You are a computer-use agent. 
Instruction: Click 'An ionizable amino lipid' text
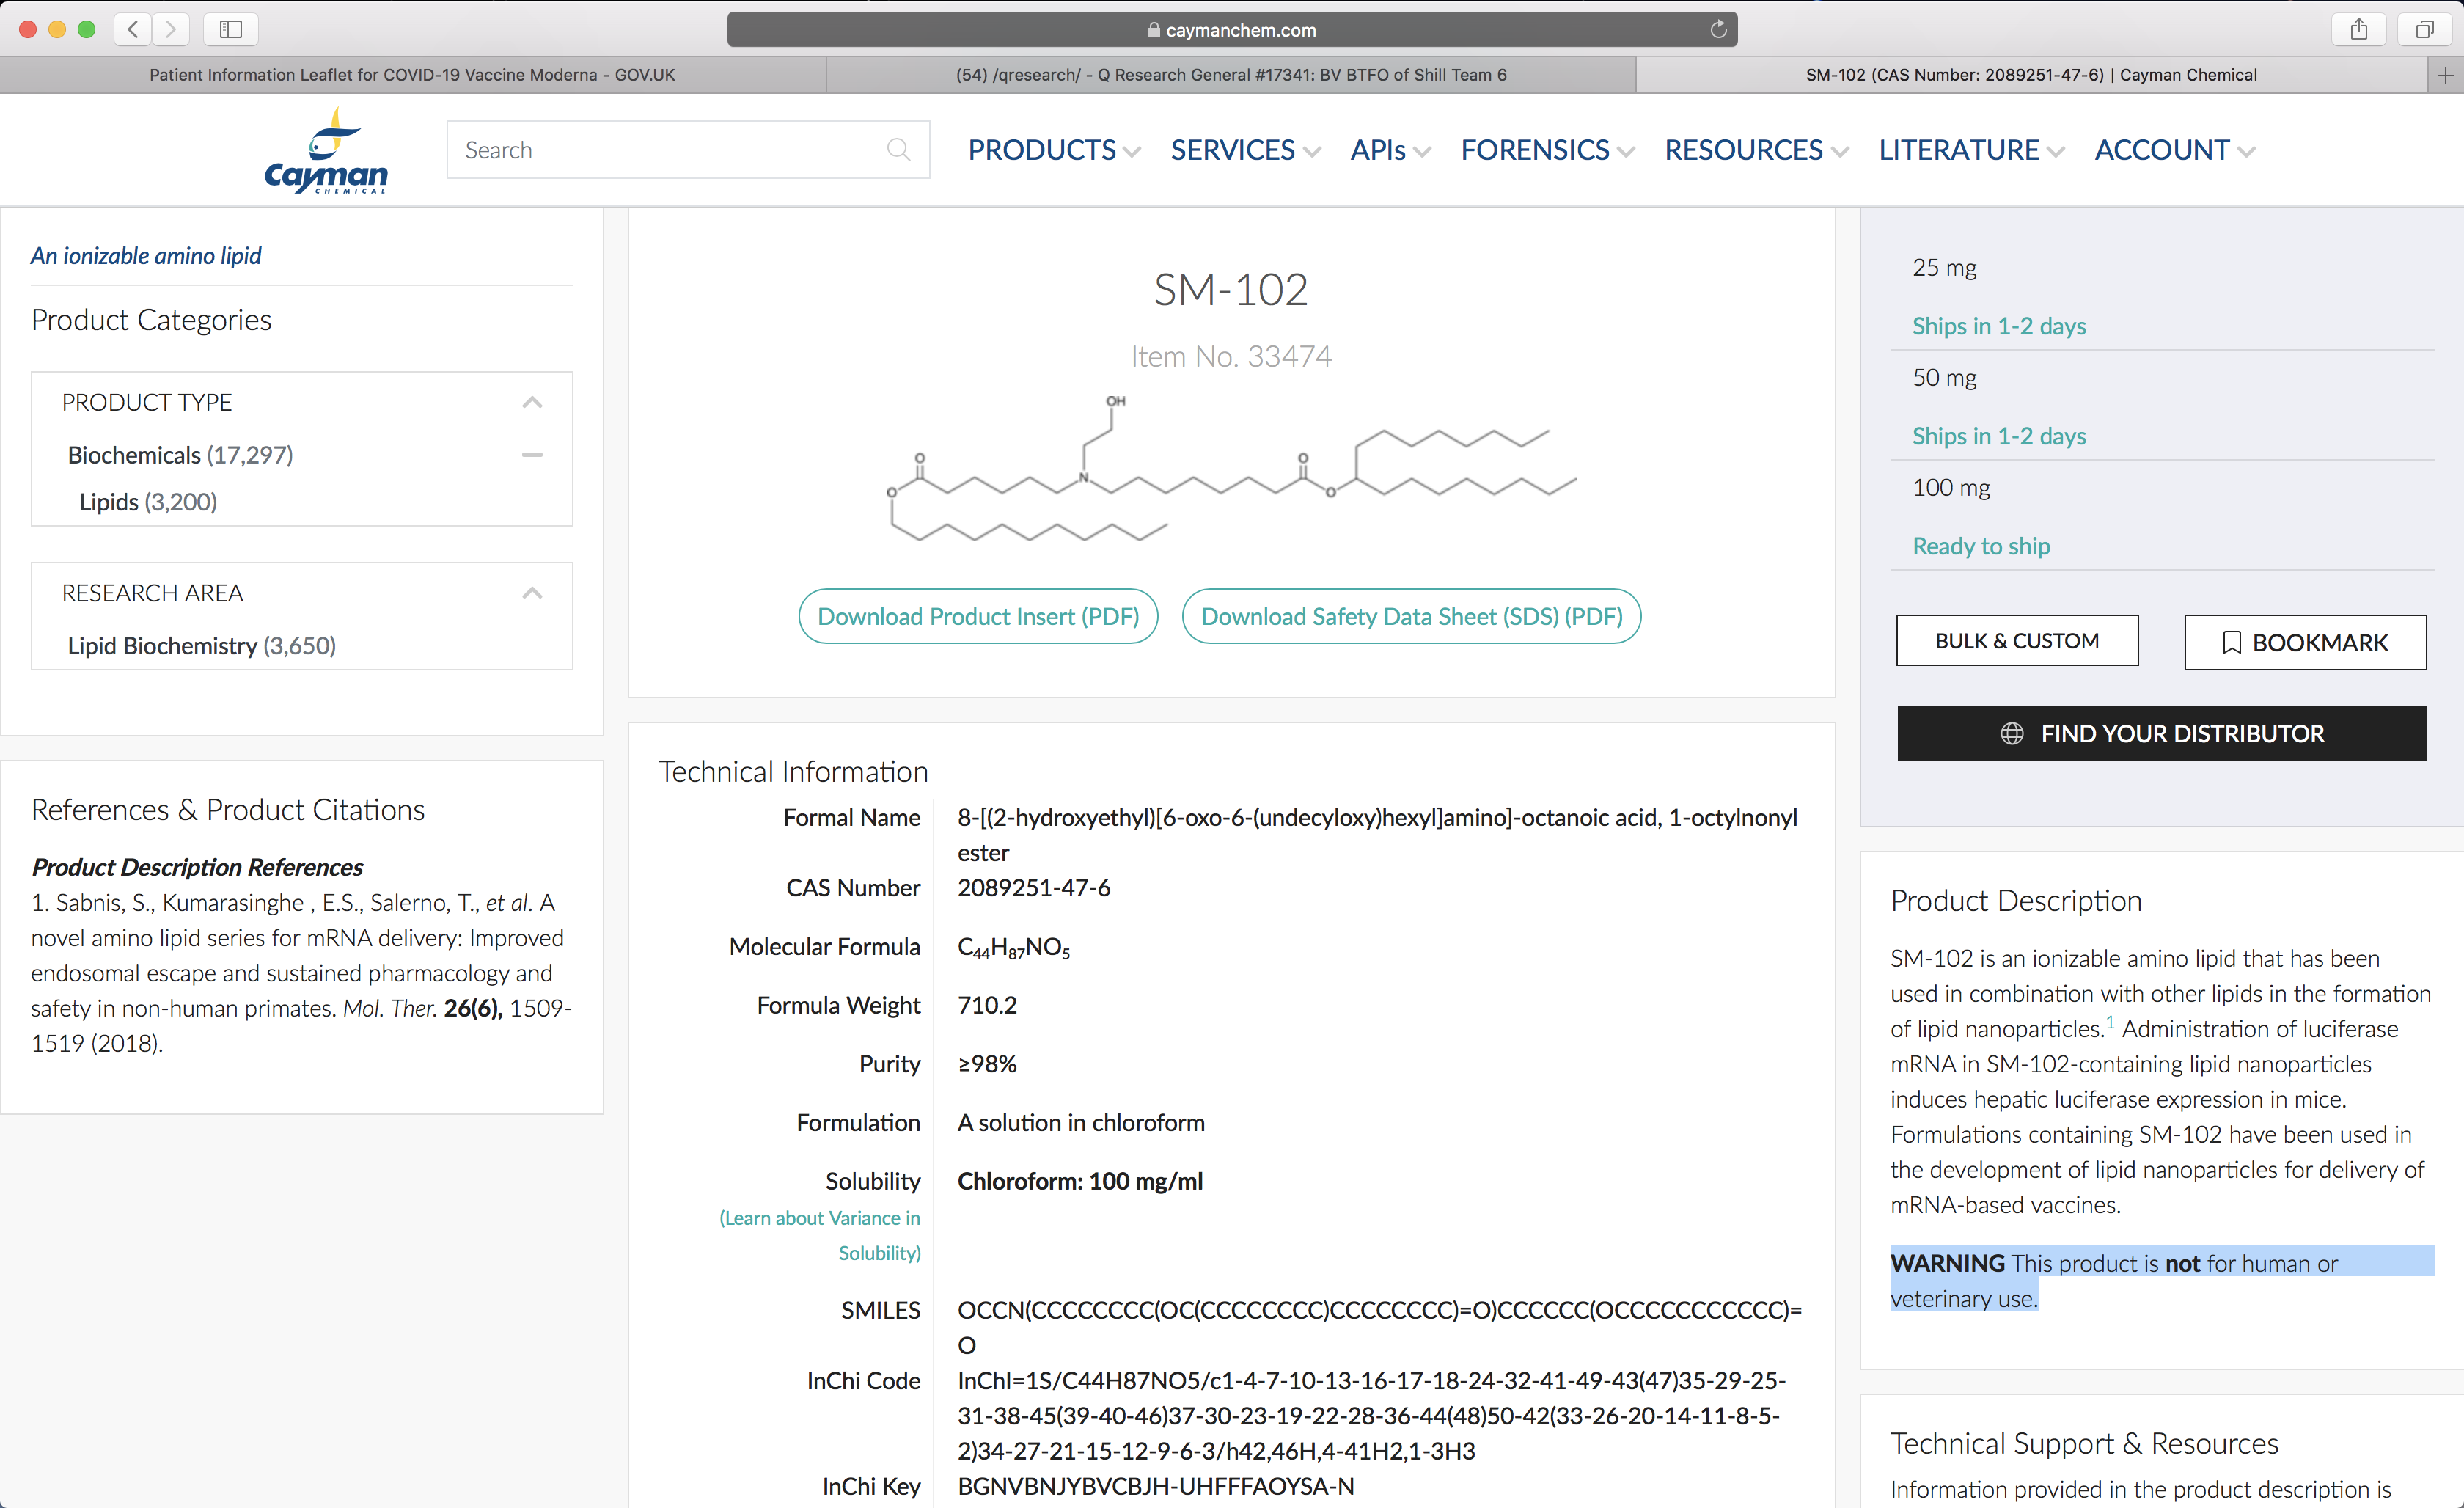coord(146,256)
